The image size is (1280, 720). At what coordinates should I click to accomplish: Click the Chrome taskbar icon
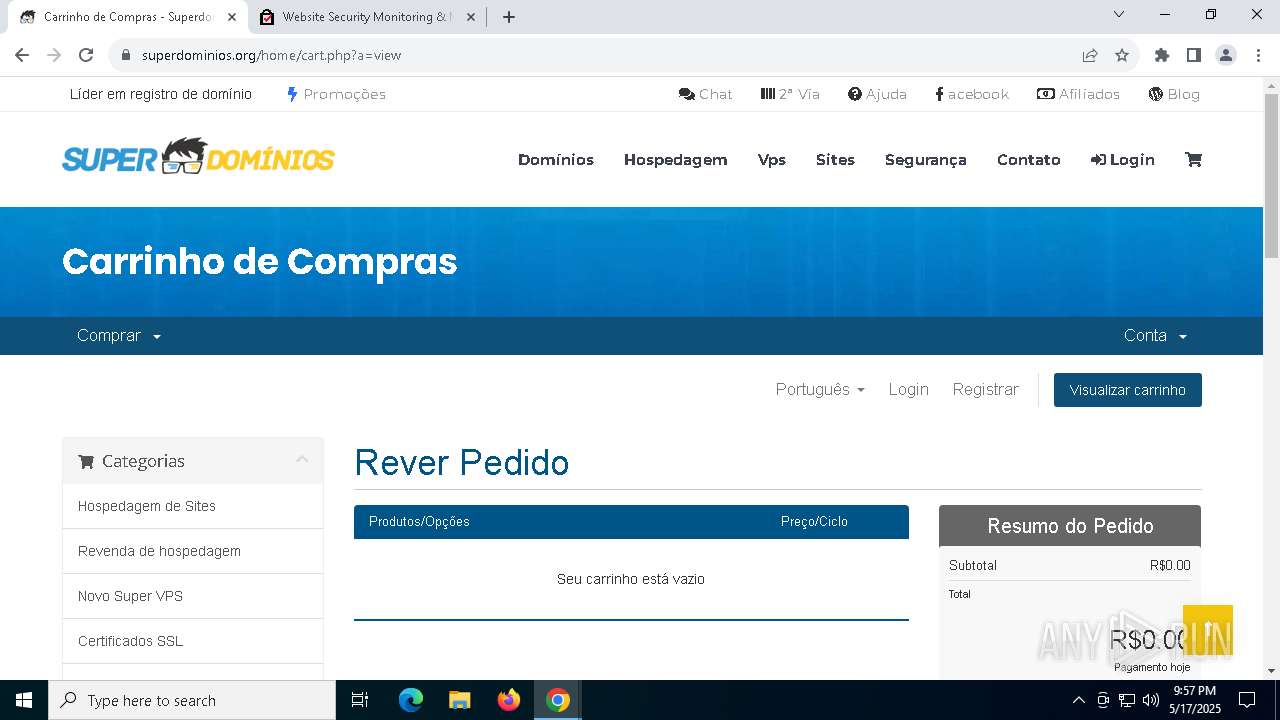(x=558, y=700)
